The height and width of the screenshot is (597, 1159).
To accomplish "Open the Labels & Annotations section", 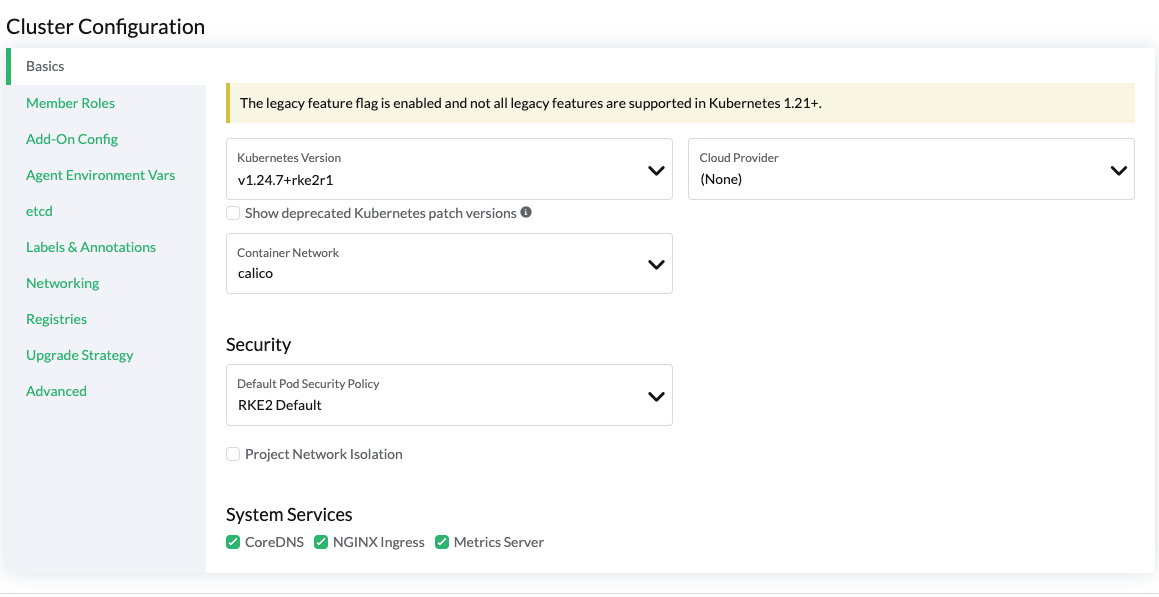I will coord(91,247).
